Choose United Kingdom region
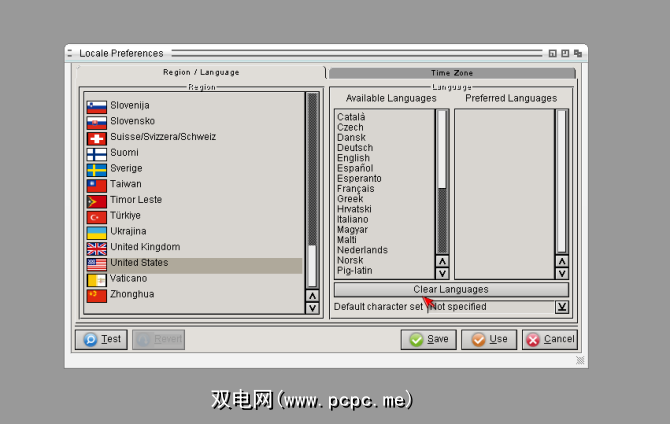Viewport: 670px width, 424px height. click(145, 247)
